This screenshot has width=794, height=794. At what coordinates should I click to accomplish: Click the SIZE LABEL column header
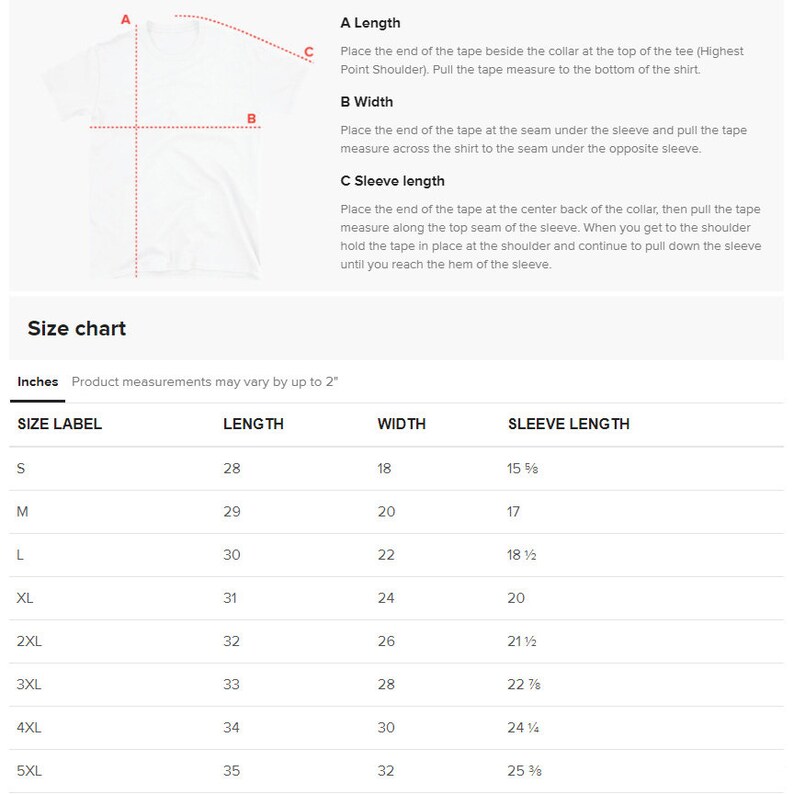point(60,424)
